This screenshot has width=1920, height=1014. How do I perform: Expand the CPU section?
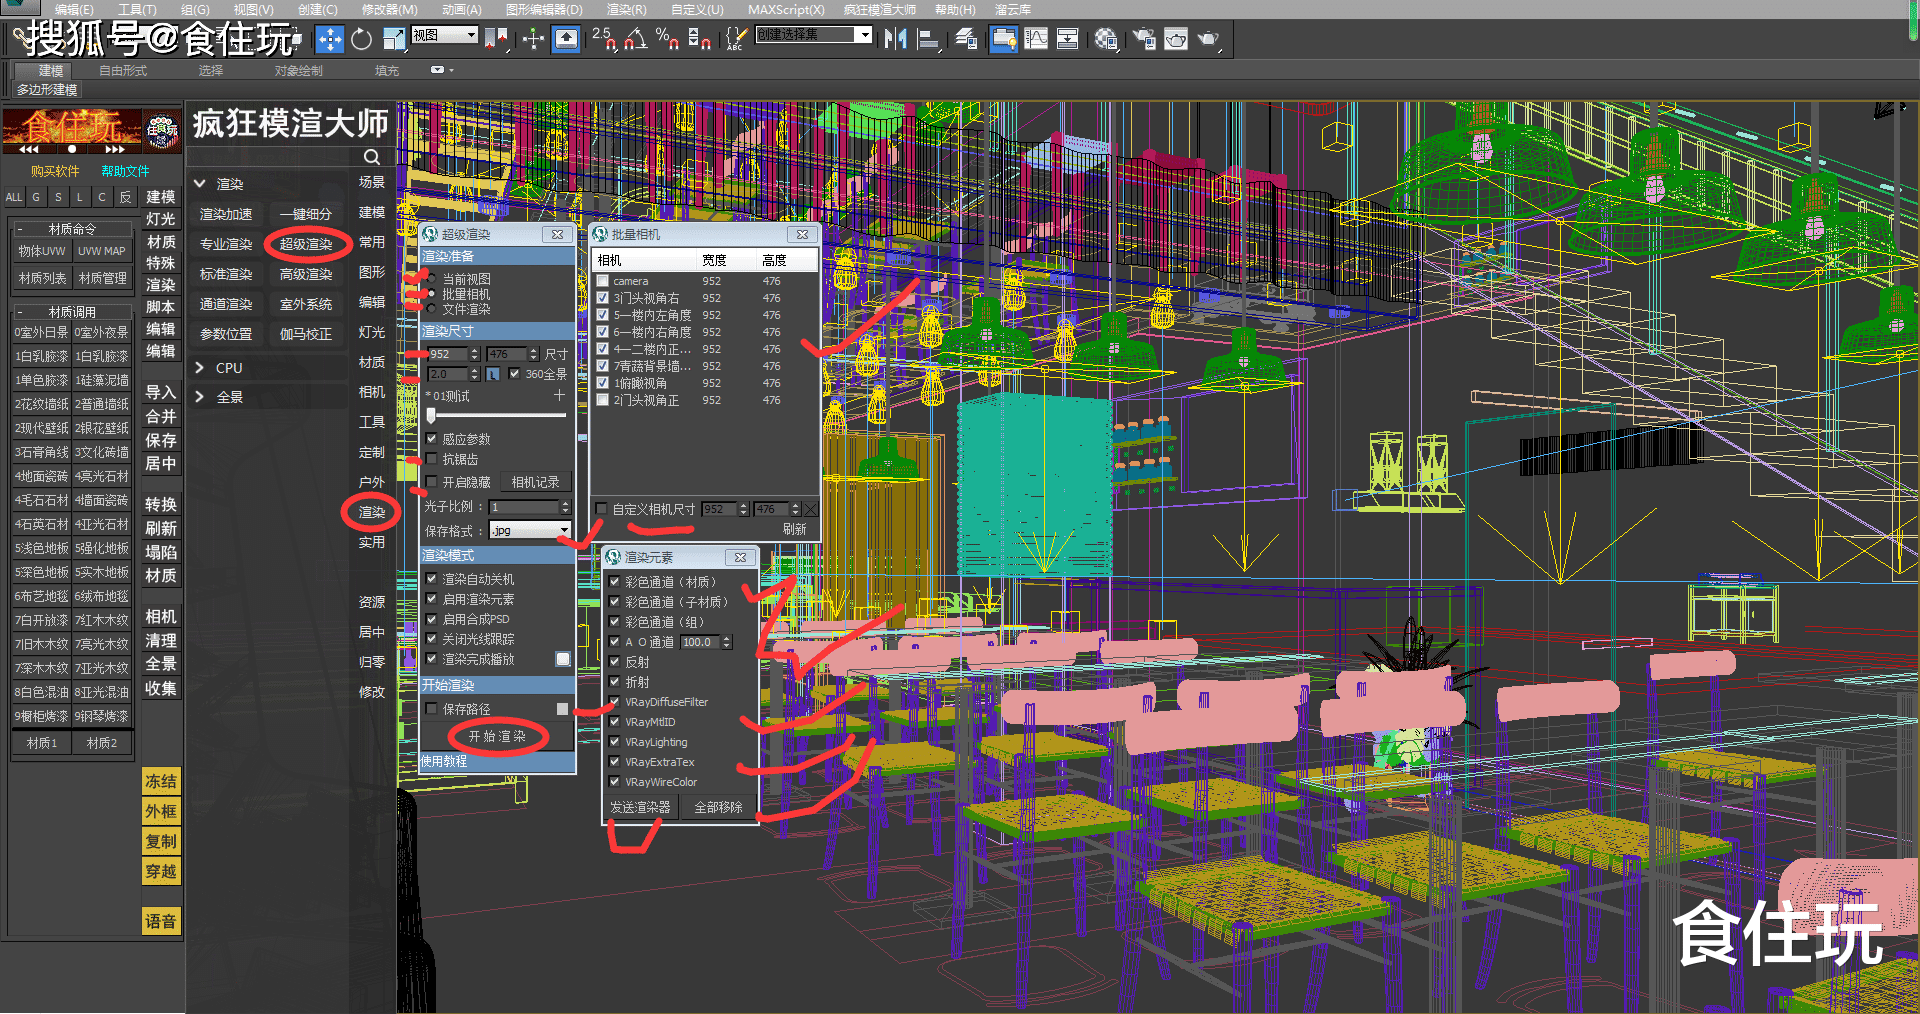pyautogui.click(x=199, y=368)
